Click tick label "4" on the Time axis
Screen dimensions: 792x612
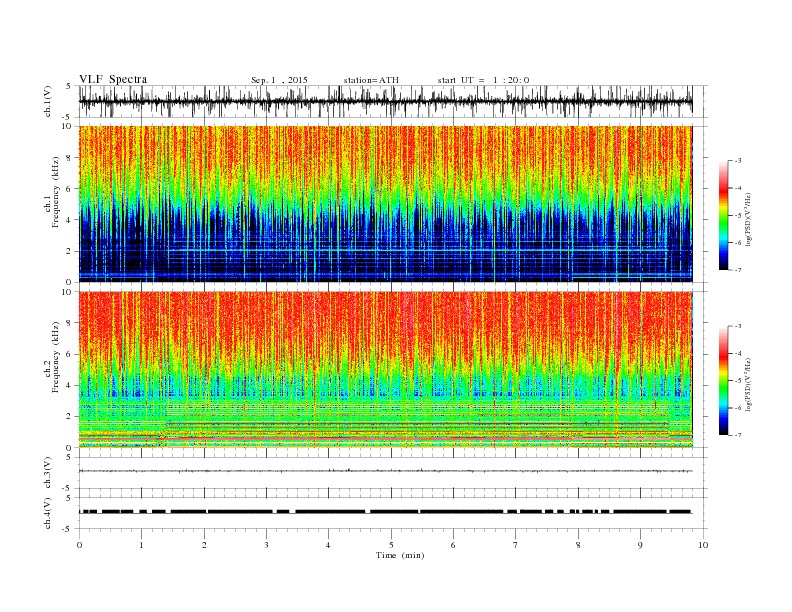(x=328, y=545)
